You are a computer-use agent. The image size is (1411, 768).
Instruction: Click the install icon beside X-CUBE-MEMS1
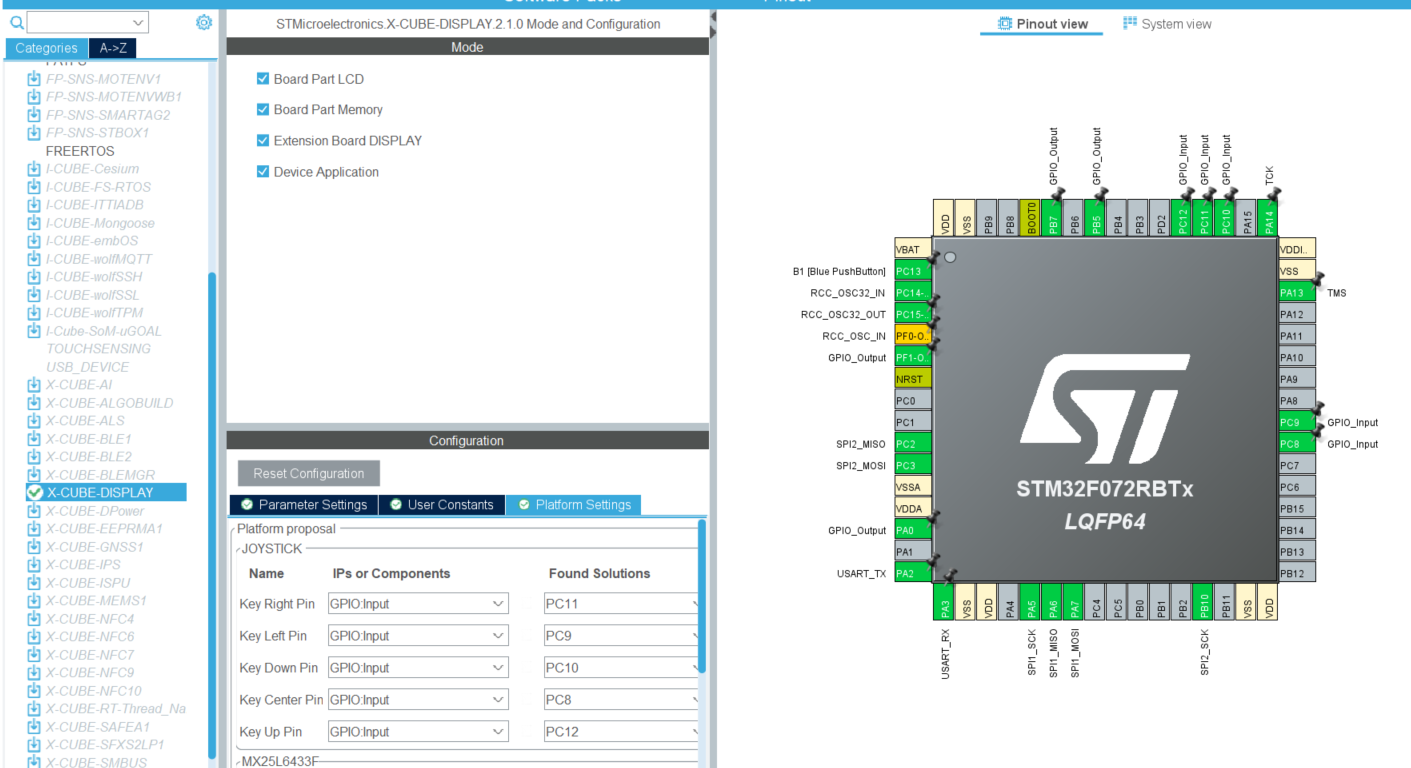pos(33,600)
